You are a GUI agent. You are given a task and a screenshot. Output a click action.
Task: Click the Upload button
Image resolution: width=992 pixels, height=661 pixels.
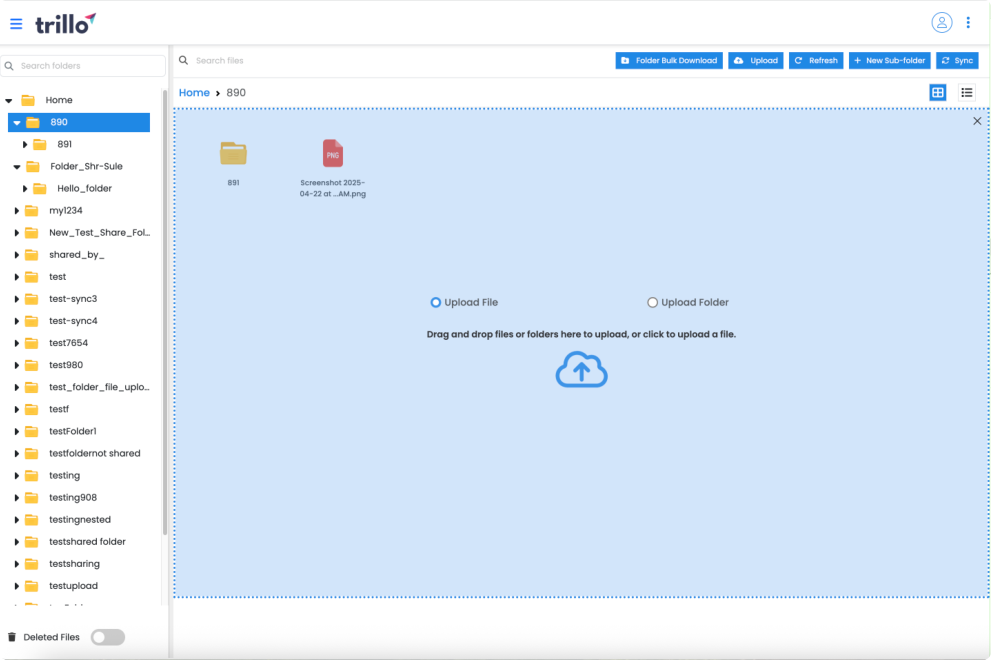point(756,60)
